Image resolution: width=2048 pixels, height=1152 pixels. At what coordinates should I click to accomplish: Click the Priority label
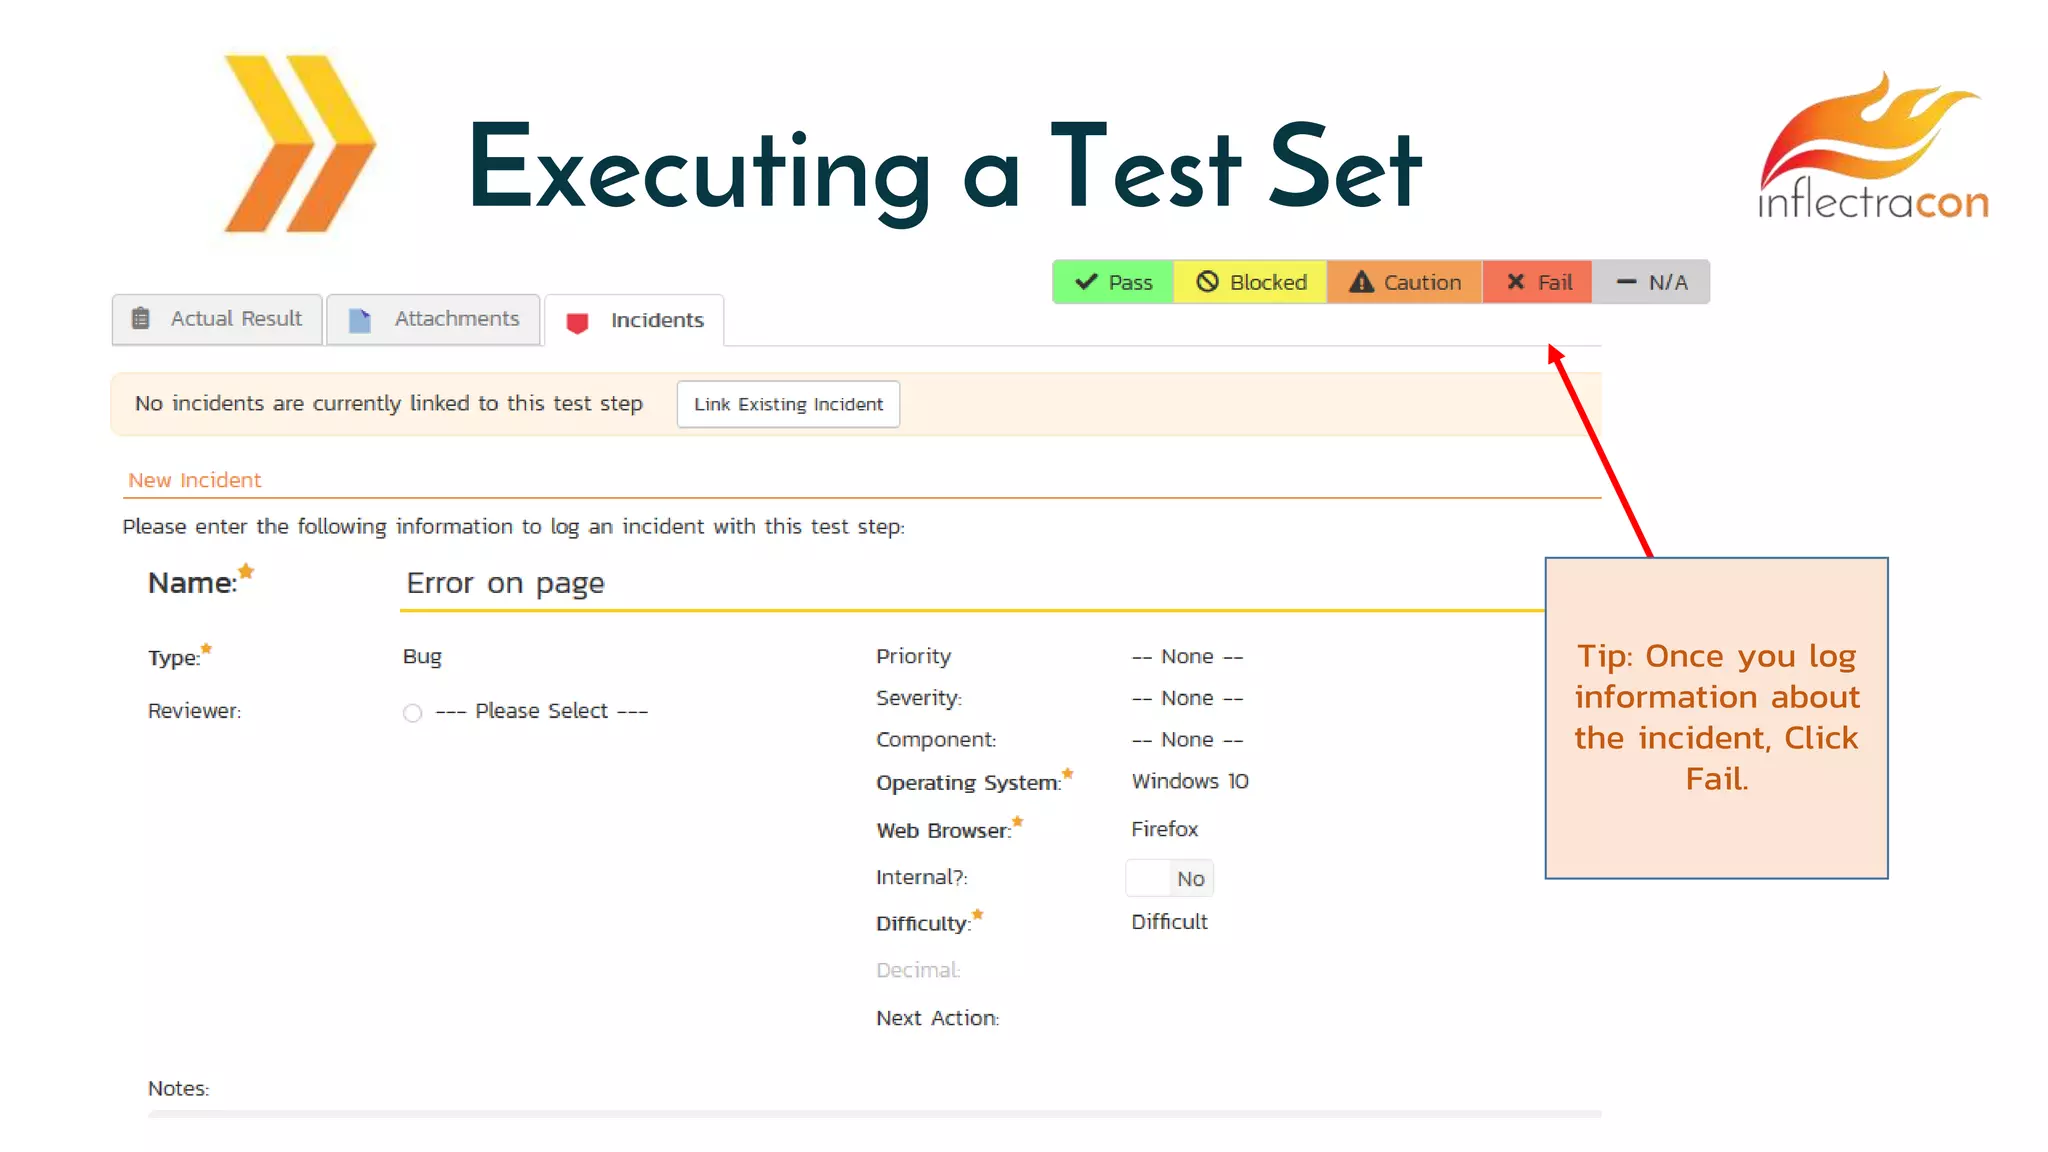913,656
